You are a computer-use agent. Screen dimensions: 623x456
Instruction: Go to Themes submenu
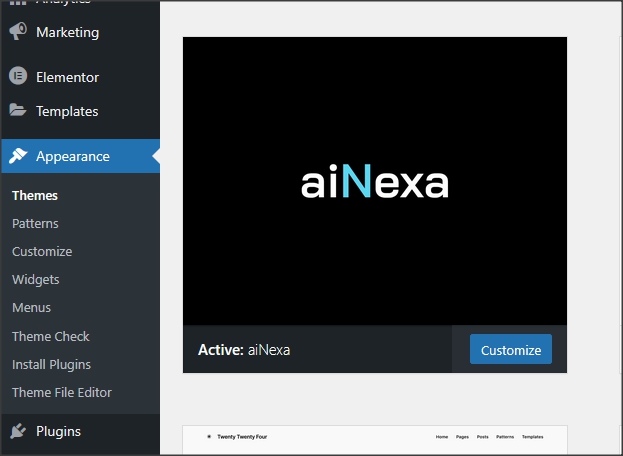[x=35, y=195]
